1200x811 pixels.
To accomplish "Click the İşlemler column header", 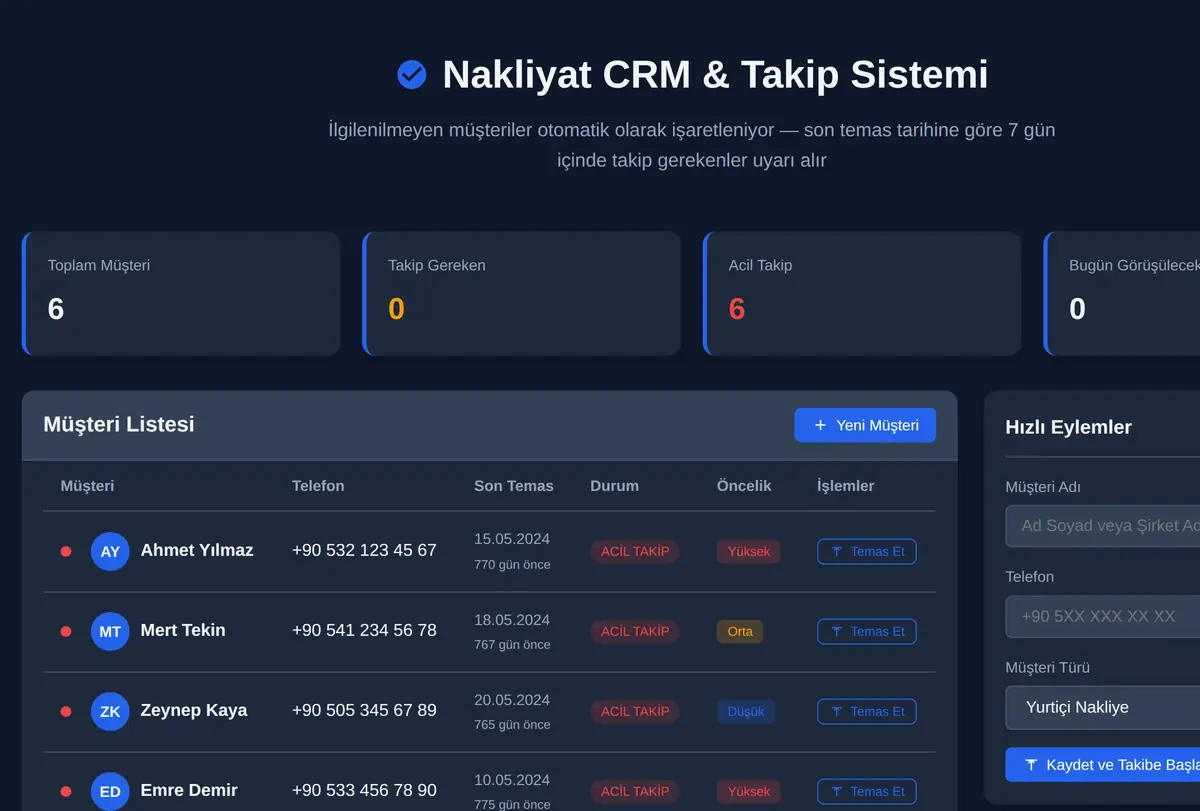I will tap(845, 486).
